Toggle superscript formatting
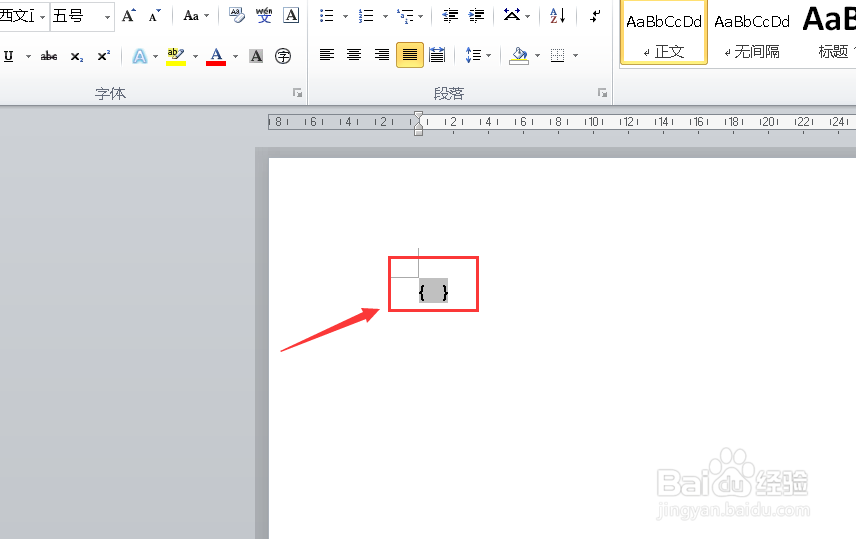Screen dimensions: 856x539 coord(103,56)
